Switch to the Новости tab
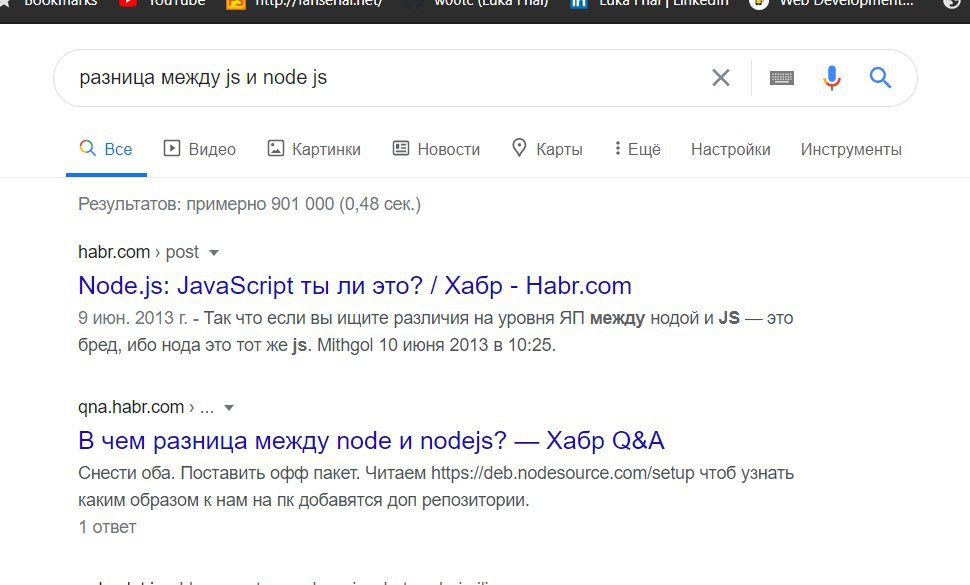The image size is (970, 585). tap(436, 149)
